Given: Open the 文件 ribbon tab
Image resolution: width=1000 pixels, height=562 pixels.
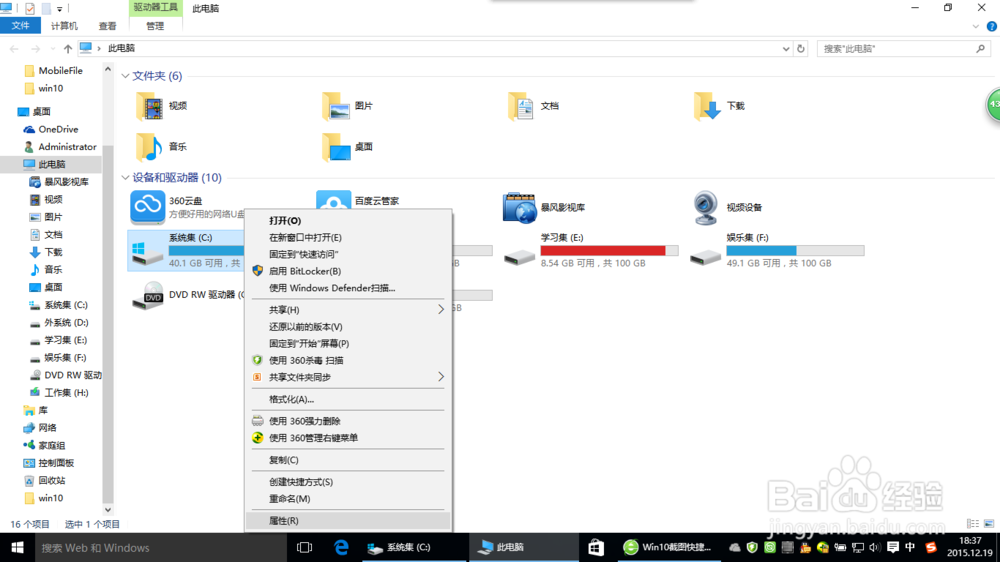Looking at the screenshot, I should (20, 26).
